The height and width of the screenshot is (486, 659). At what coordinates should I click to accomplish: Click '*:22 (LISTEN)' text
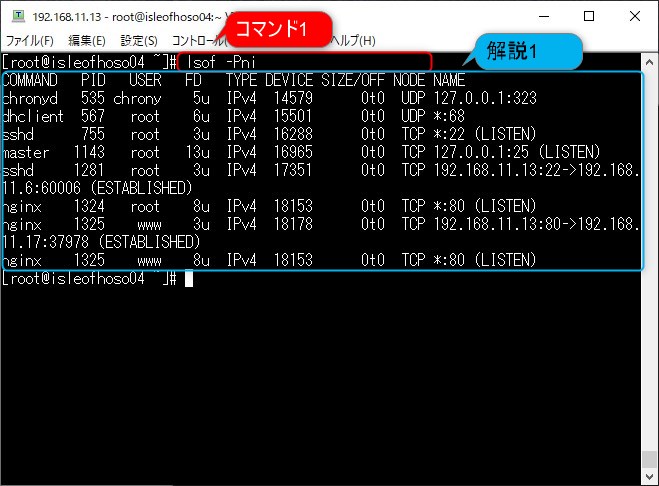485,135
